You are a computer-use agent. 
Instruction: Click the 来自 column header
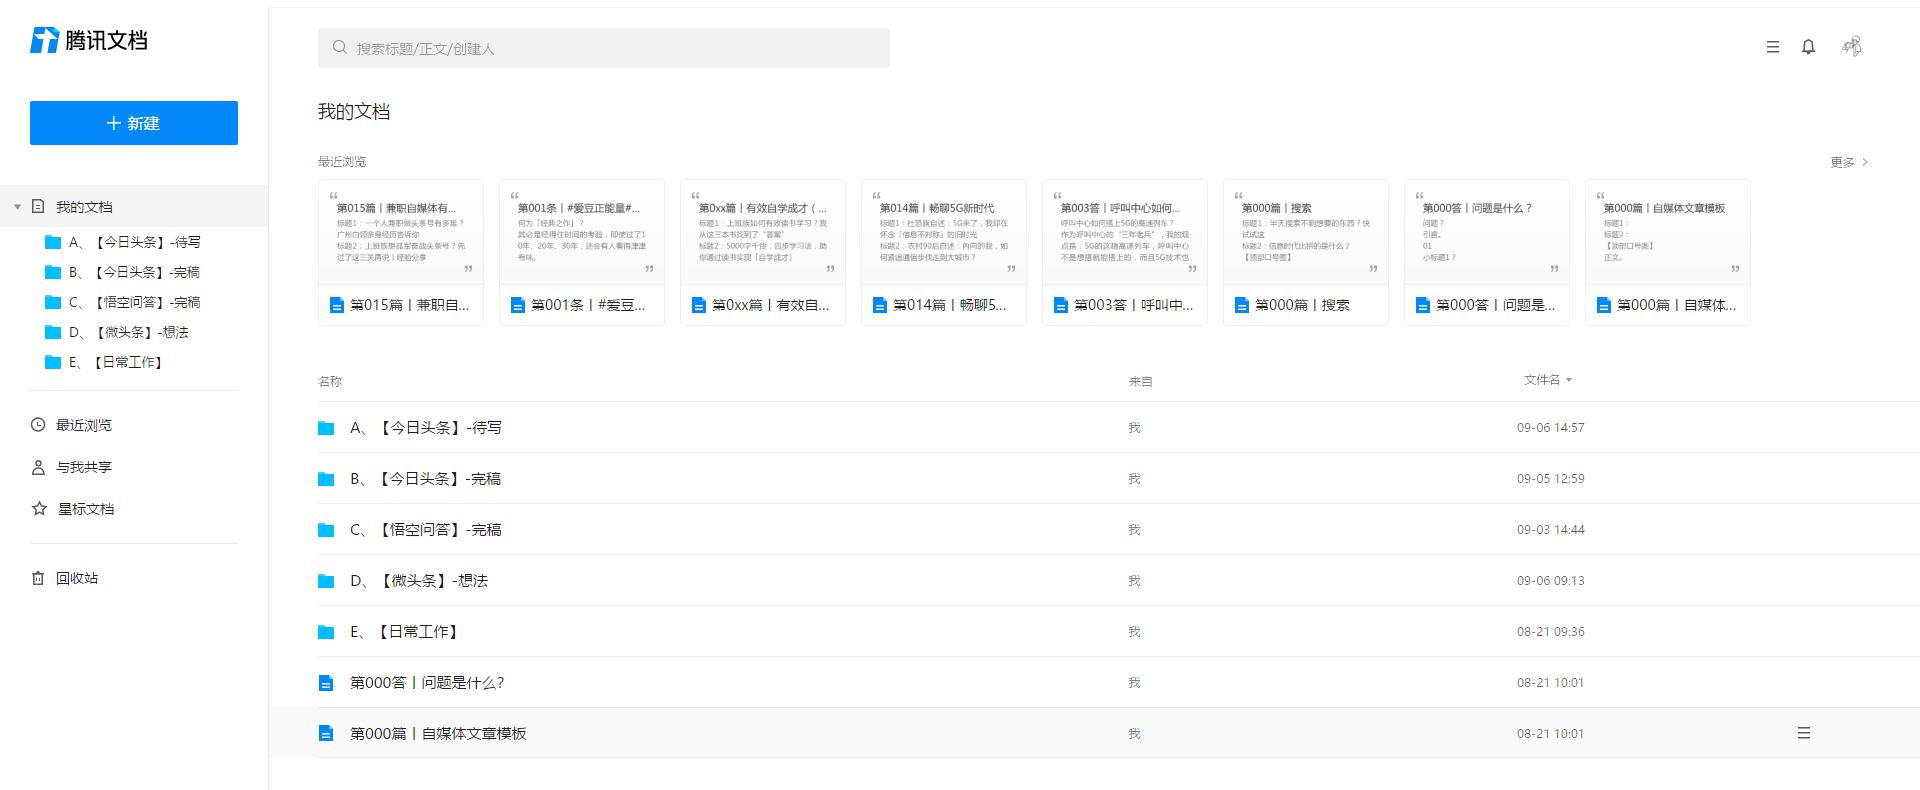(1140, 381)
